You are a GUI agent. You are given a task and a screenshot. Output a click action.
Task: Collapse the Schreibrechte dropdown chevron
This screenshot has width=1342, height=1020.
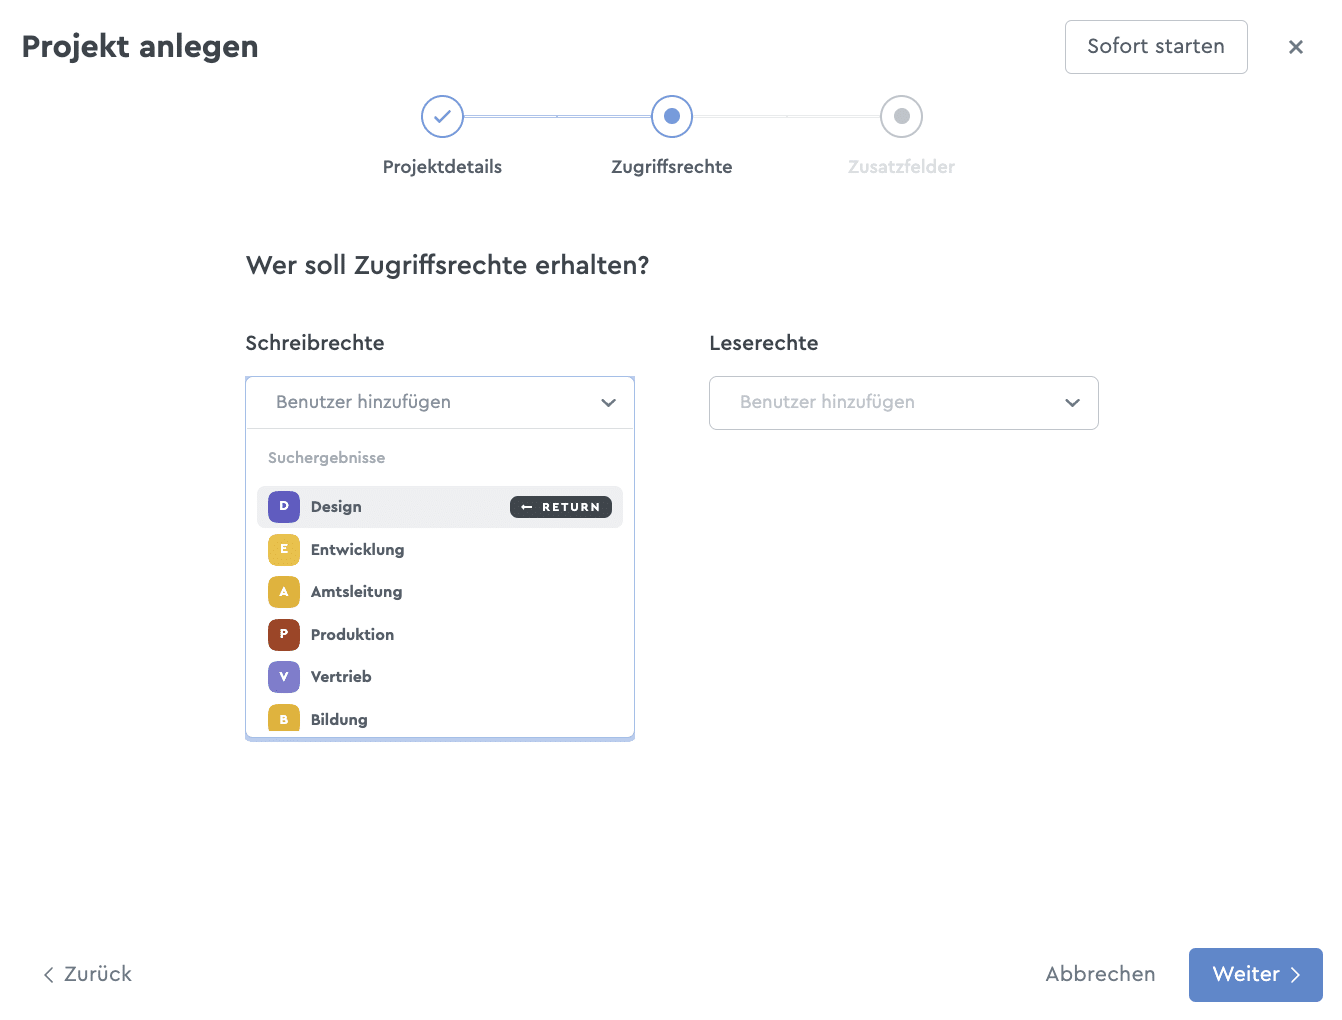608,403
